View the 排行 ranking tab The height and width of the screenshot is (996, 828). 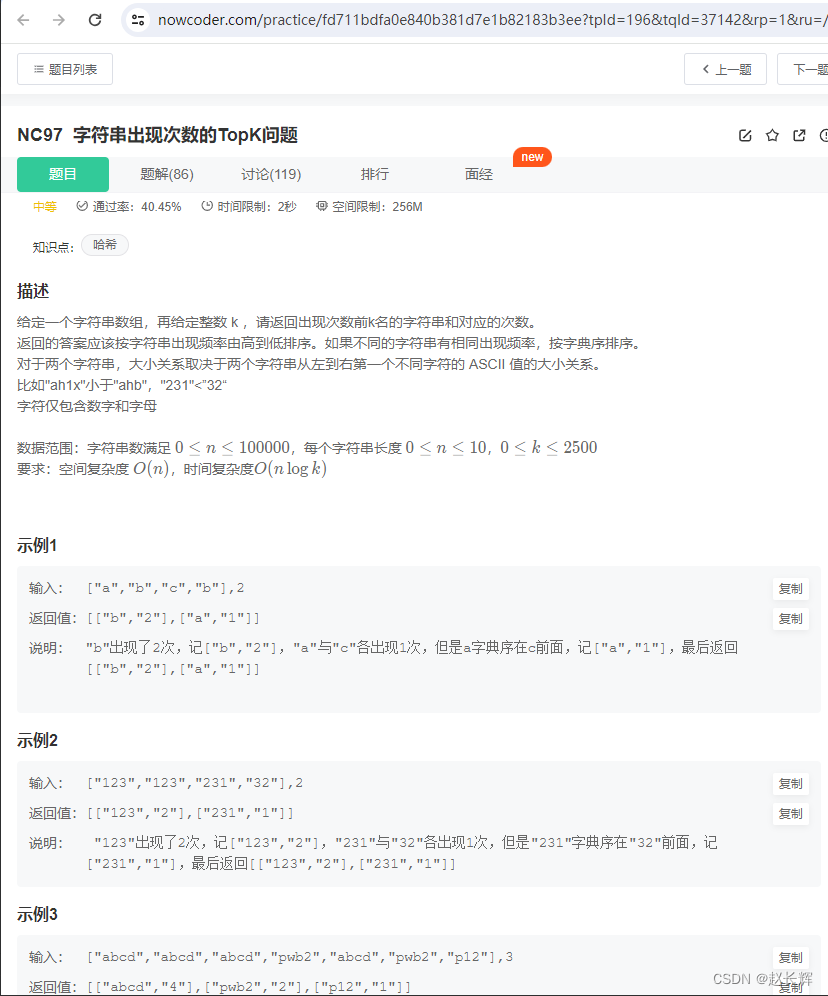(374, 174)
